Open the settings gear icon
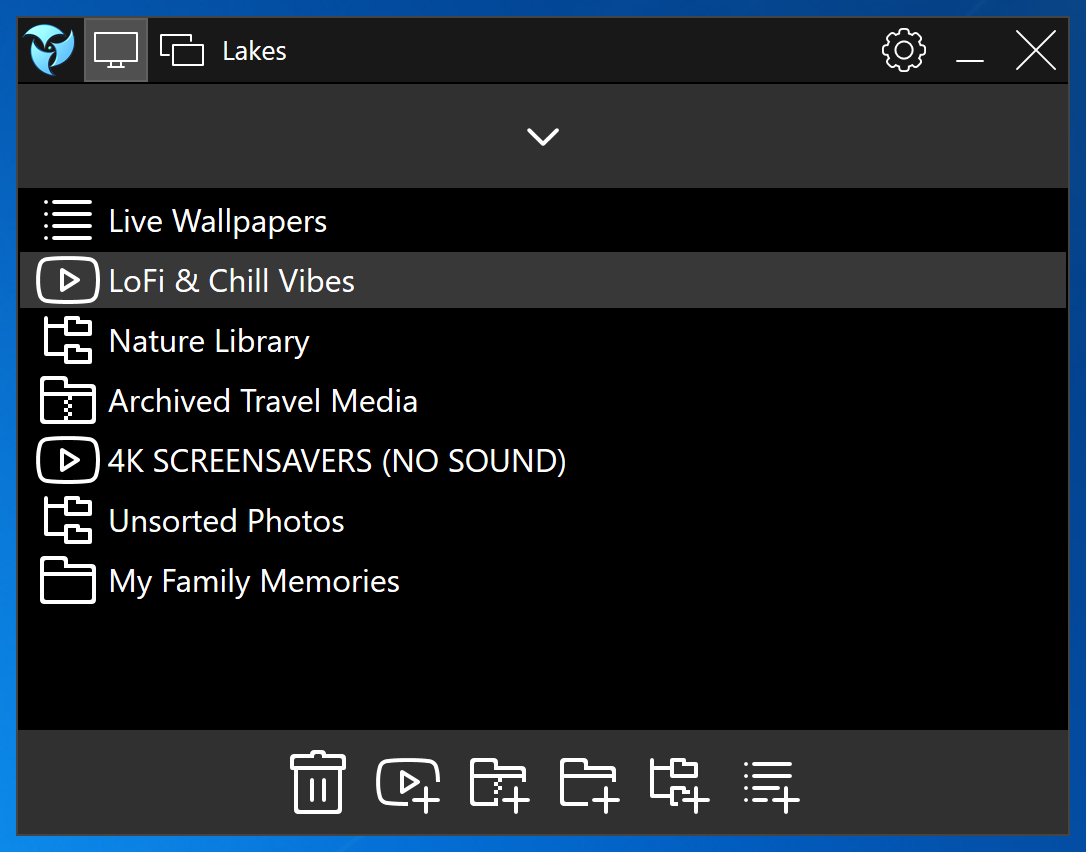The height and width of the screenshot is (852, 1086). (903, 49)
